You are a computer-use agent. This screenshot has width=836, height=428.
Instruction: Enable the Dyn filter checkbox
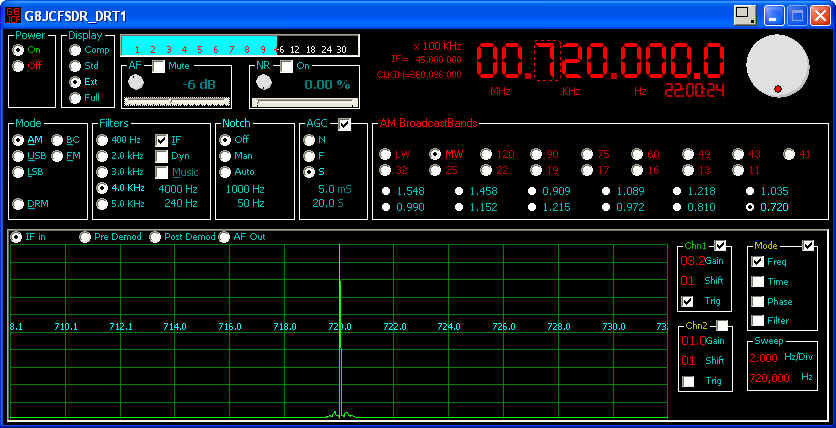(x=162, y=156)
